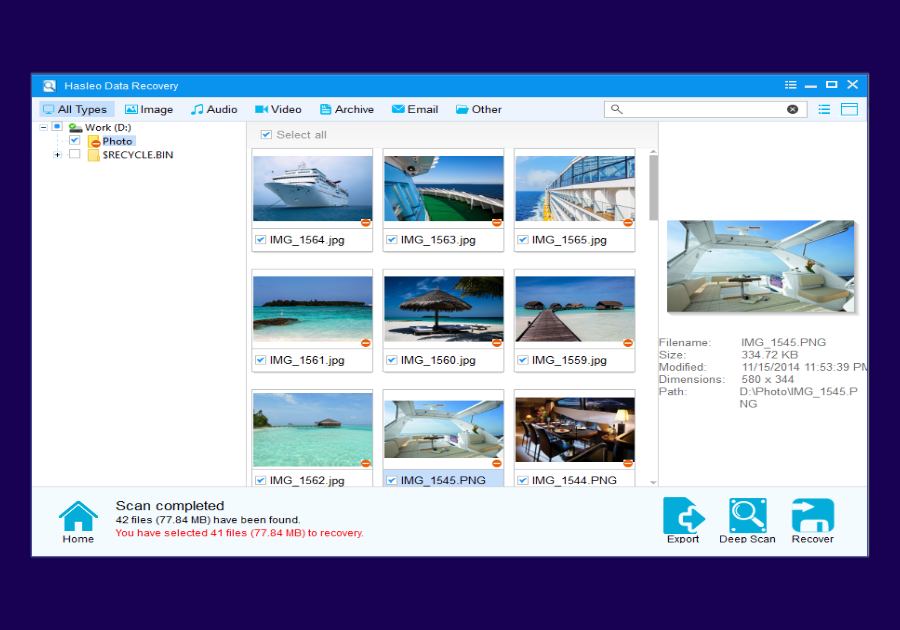Start a Deep Scan

[x=747, y=512]
